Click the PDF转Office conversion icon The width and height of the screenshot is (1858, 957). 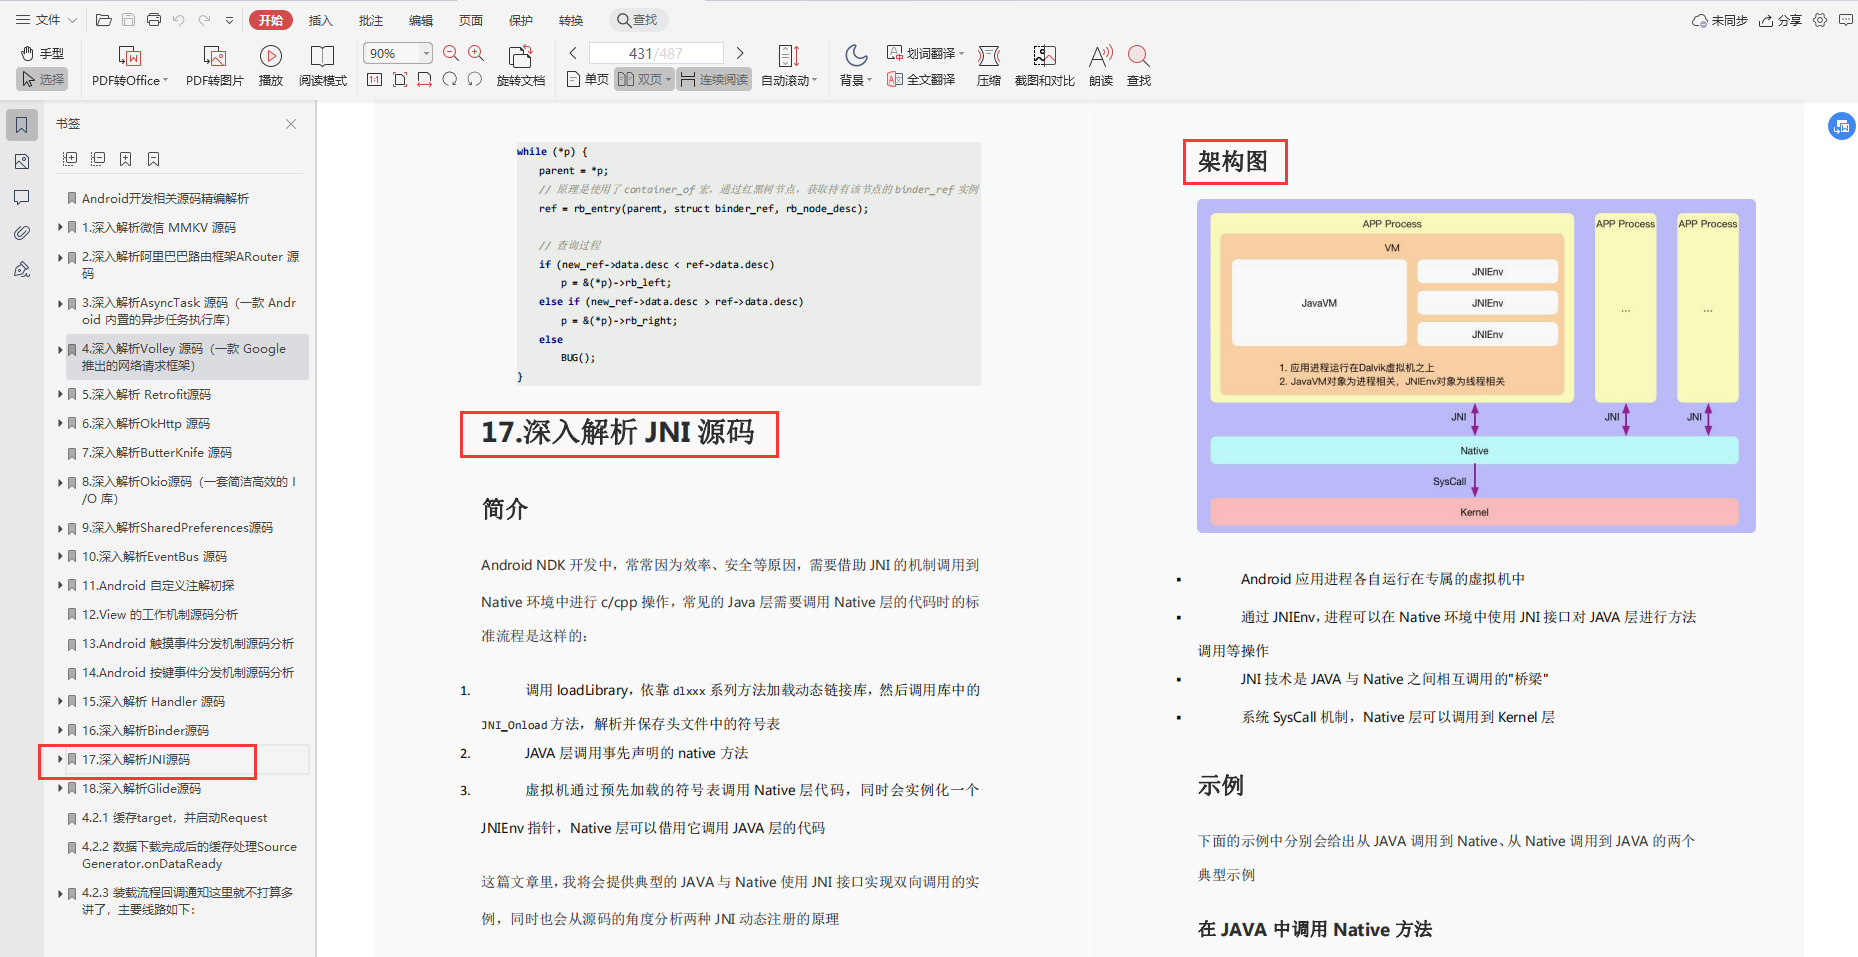pos(129,56)
